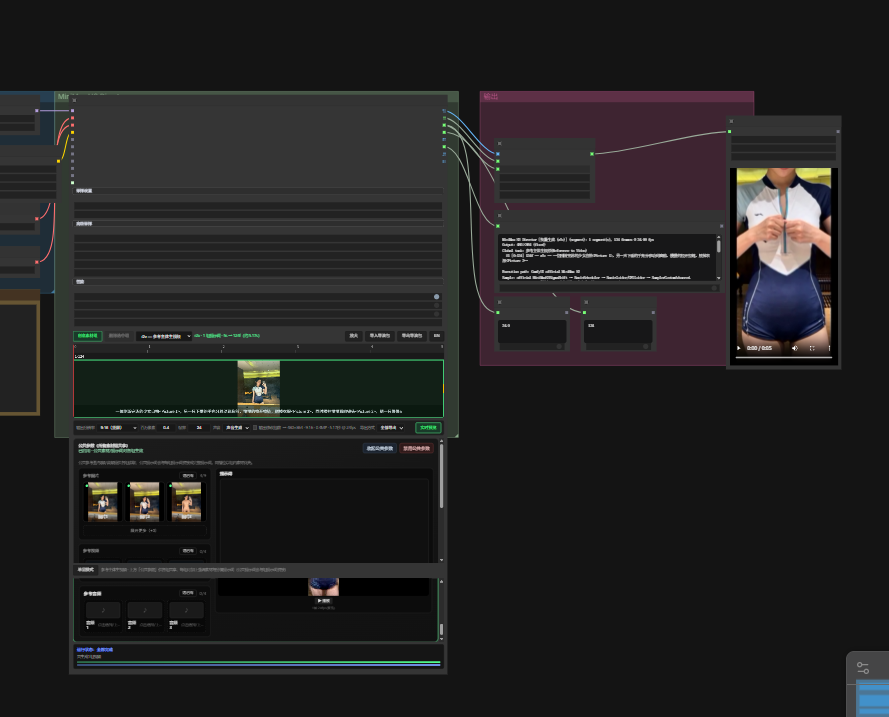The image size is (889, 717).
Task: Open the output video's three-dot options menu
Action: (x=829, y=348)
